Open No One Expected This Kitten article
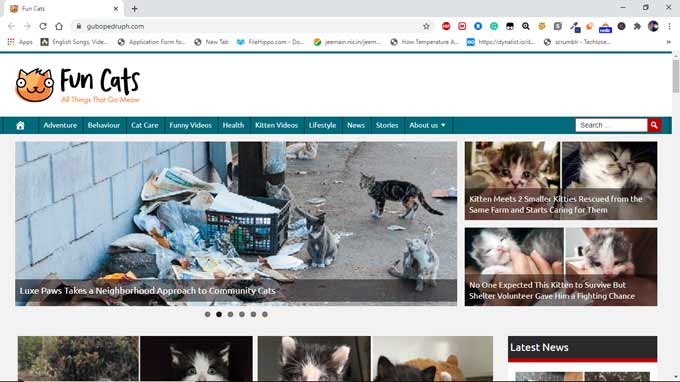Viewport: 680px width, 382px height. tap(552, 291)
